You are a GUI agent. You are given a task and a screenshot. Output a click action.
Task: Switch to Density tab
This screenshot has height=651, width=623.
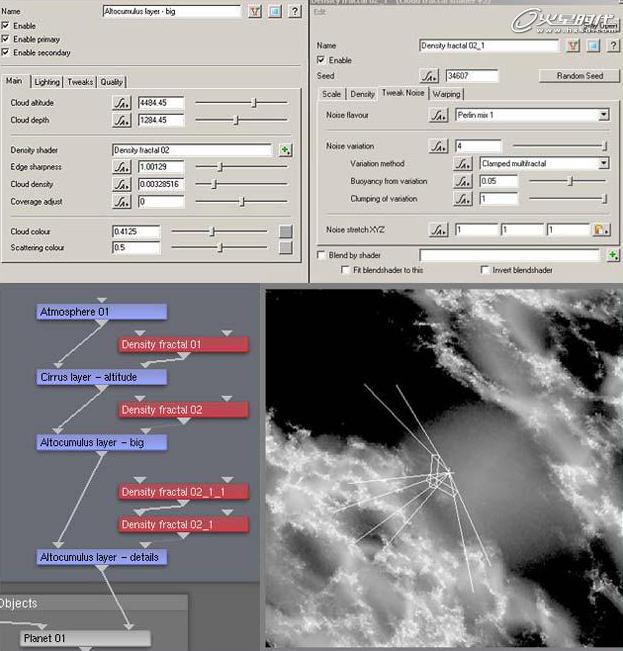pyautogui.click(x=362, y=94)
